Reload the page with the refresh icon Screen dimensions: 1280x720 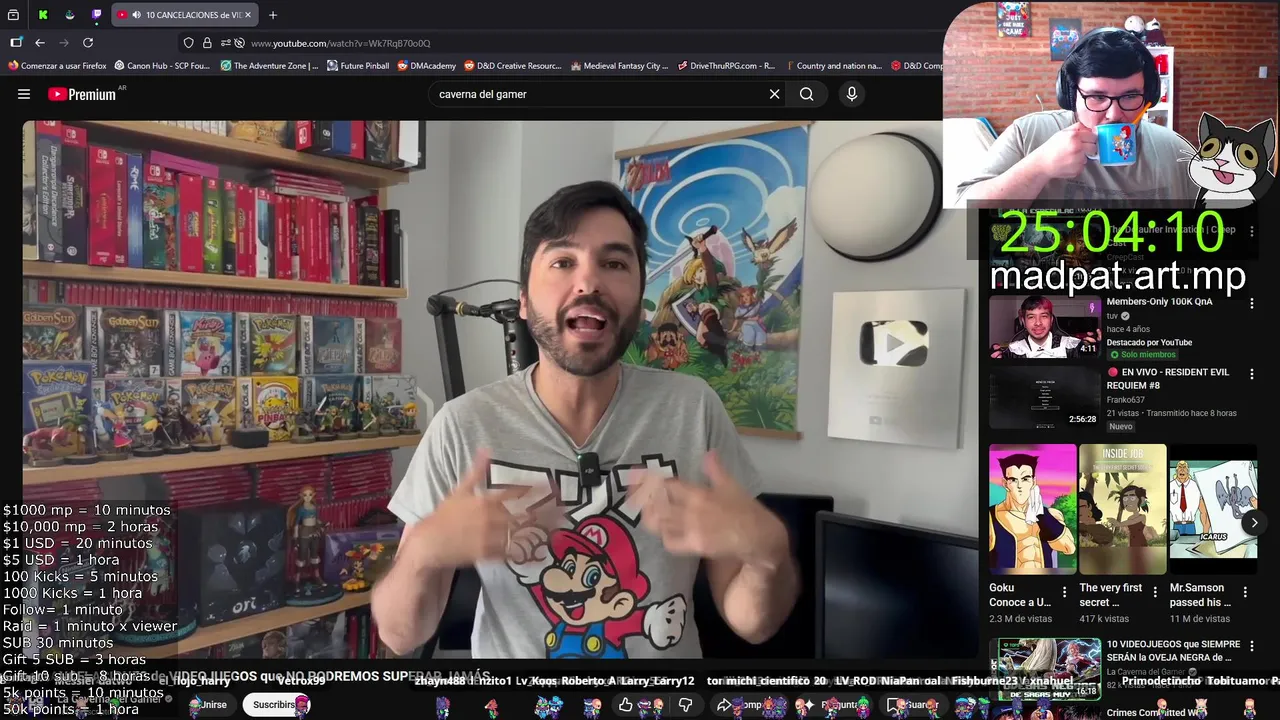88,43
